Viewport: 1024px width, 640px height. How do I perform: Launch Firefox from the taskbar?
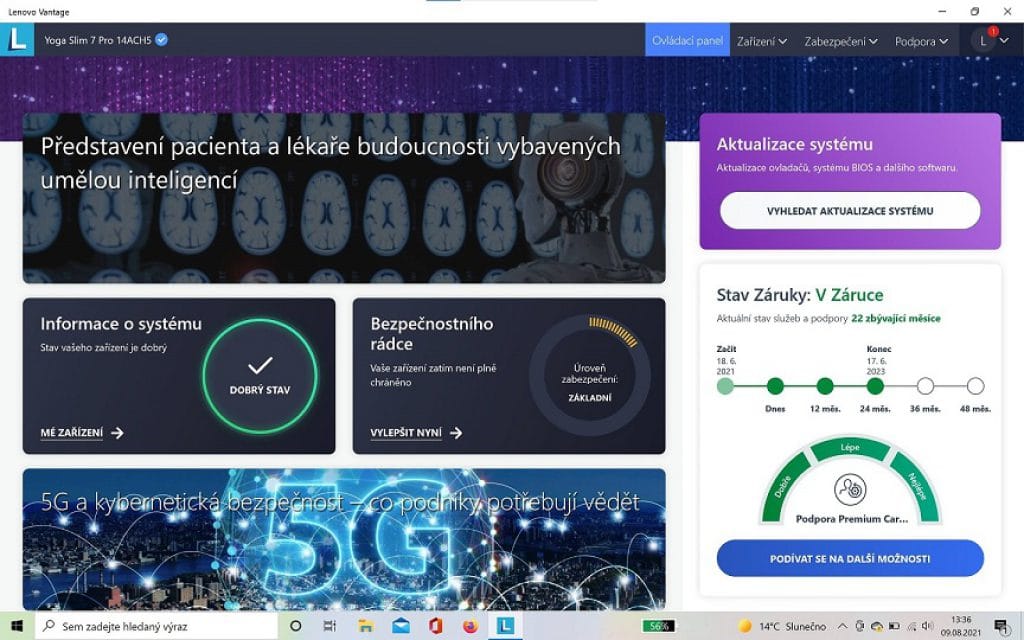(x=470, y=626)
